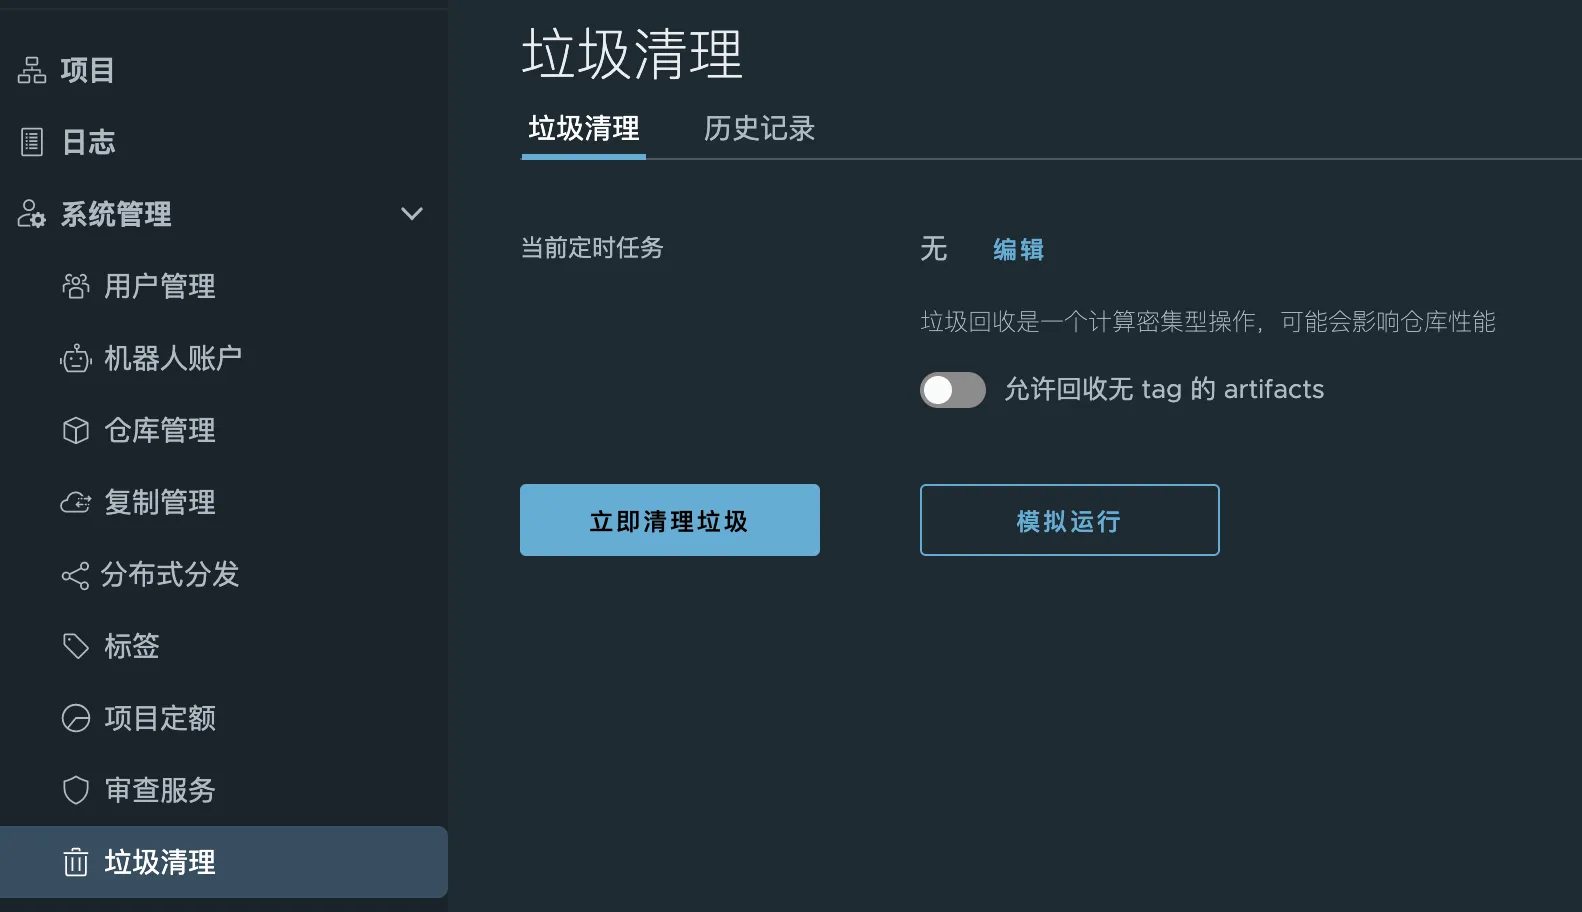Image resolution: width=1582 pixels, height=912 pixels.
Task: Click the 用户管理 users icon
Action: pos(76,286)
